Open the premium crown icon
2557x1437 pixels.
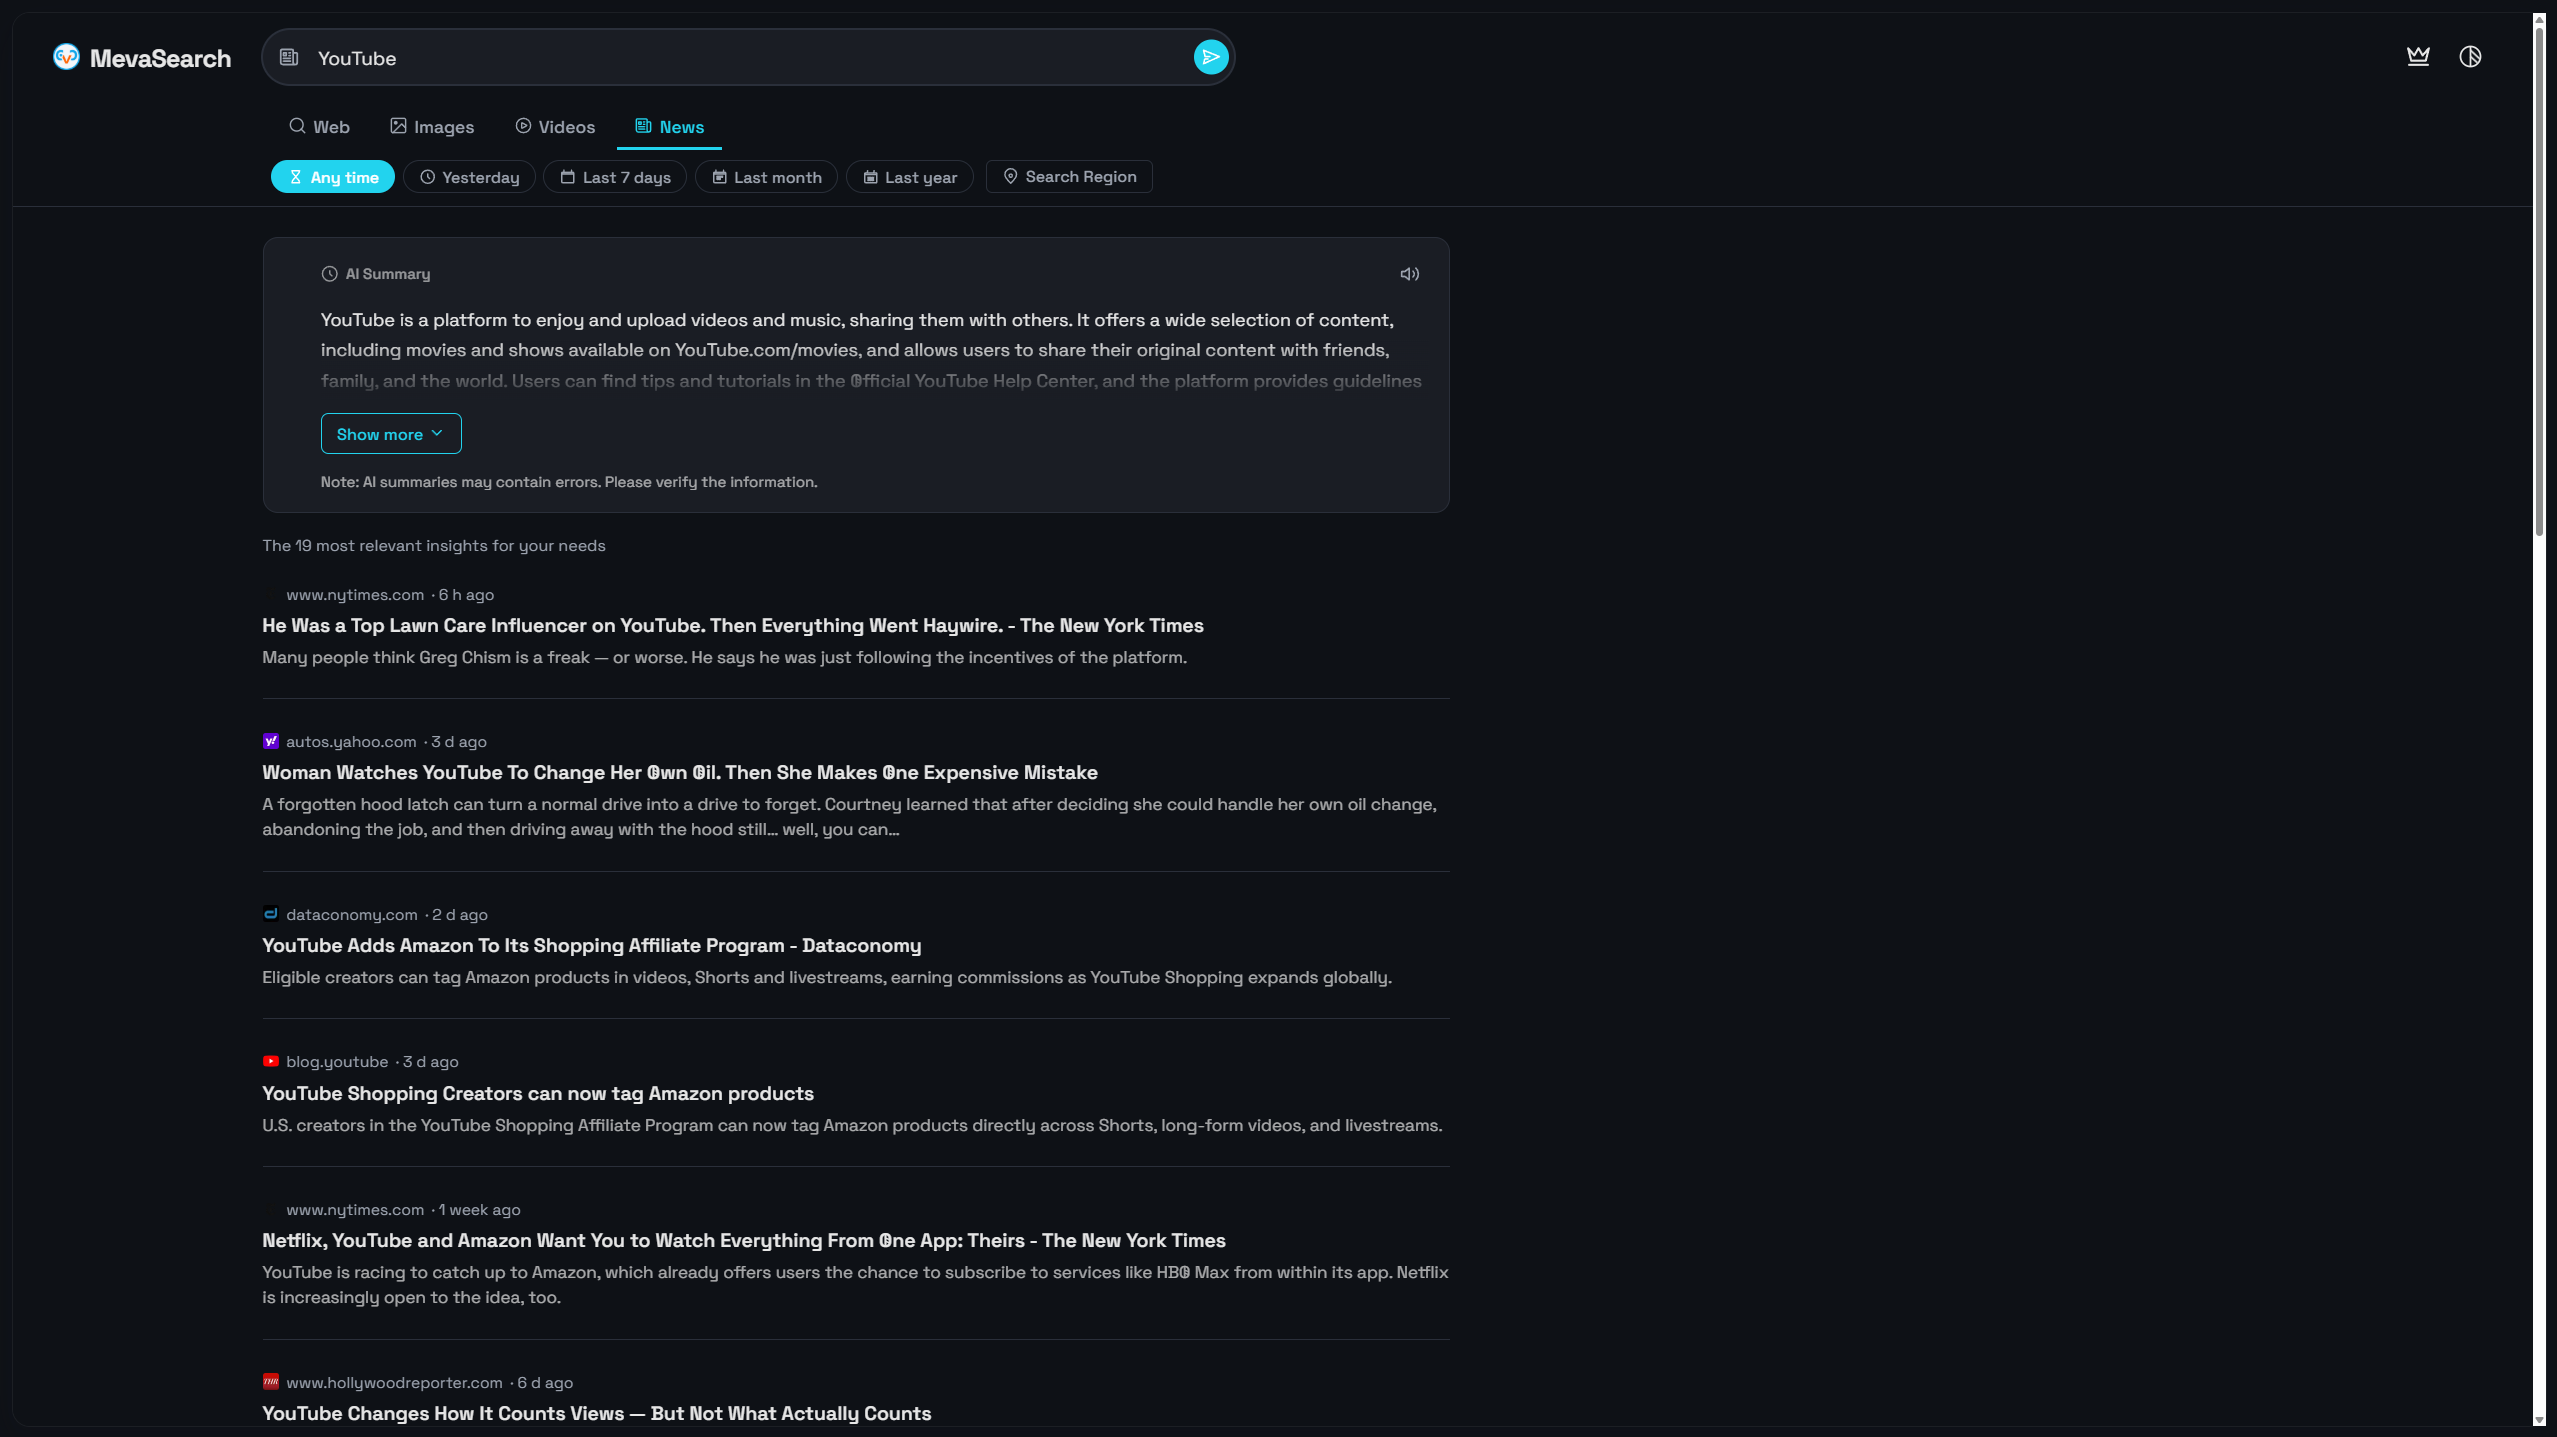2418,56
